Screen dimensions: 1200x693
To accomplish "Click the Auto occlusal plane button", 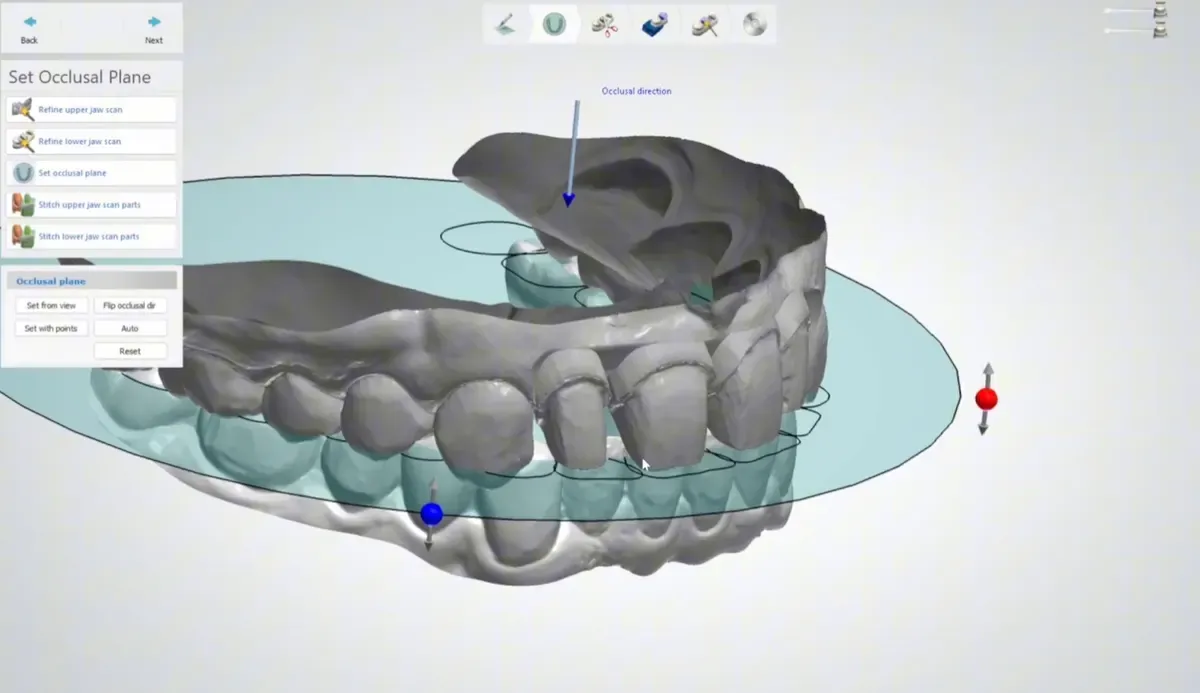I will 130,328.
